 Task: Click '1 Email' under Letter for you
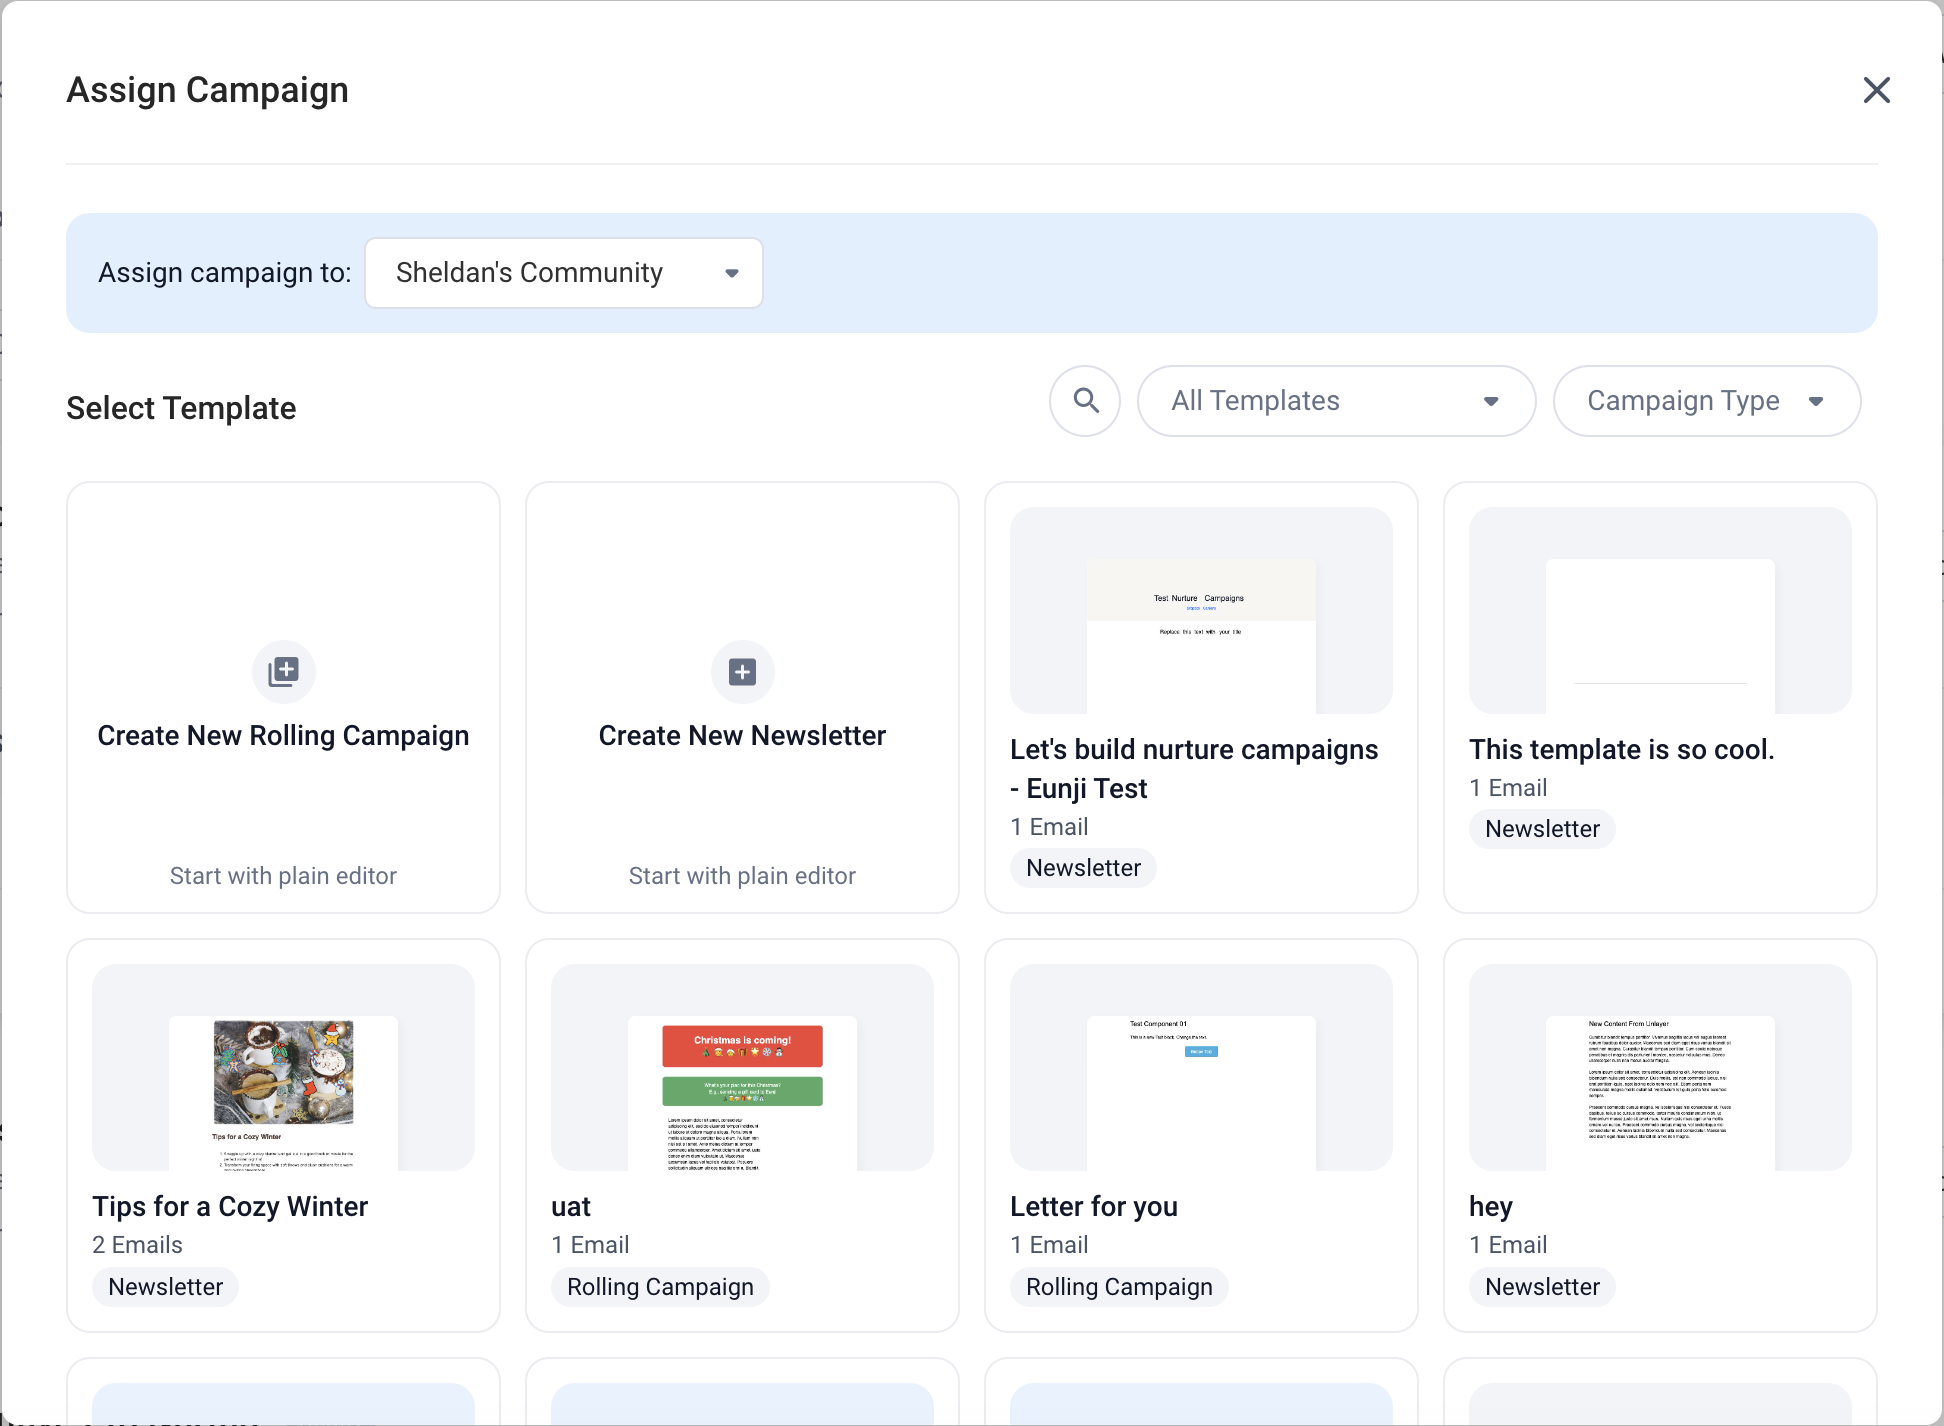[x=1049, y=1245]
